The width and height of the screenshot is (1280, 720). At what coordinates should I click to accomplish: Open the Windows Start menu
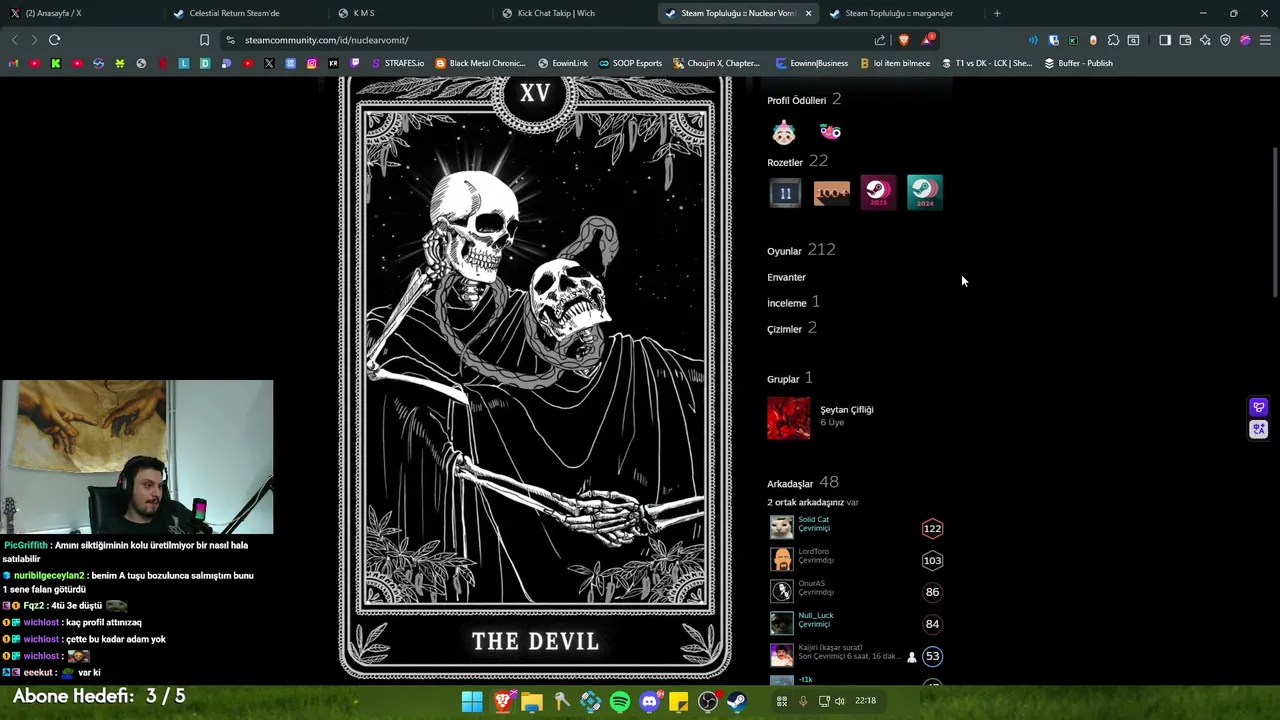pos(472,702)
